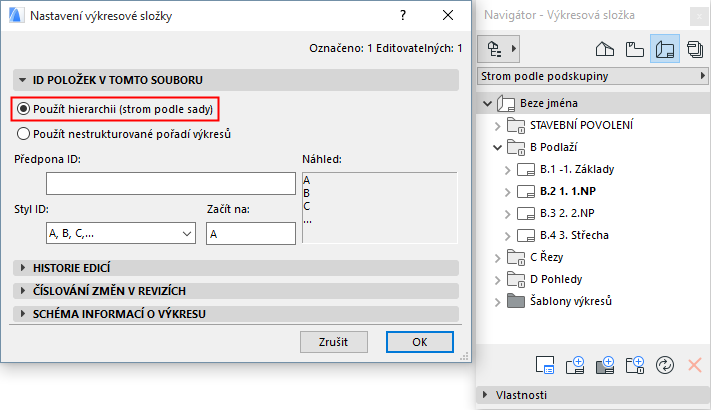This screenshot has width=711, height=410.
Task: Expand B.3 2. 2.NP chevron
Action: point(507,214)
